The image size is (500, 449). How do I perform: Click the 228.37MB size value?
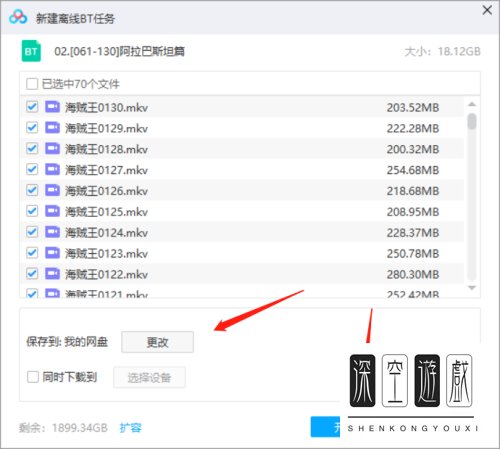point(413,233)
